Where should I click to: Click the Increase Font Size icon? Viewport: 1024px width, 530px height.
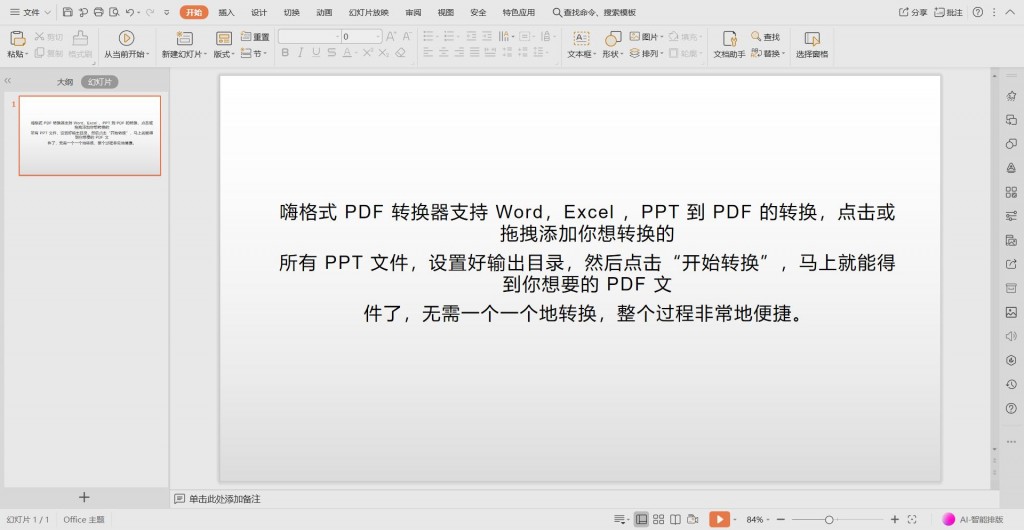[x=391, y=37]
